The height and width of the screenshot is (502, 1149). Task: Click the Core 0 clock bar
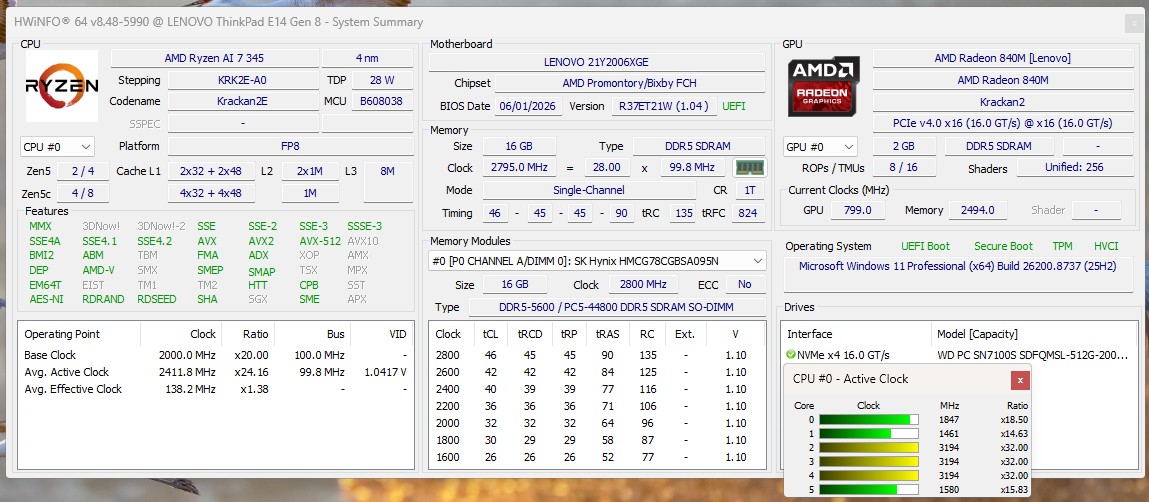click(x=869, y=420)
